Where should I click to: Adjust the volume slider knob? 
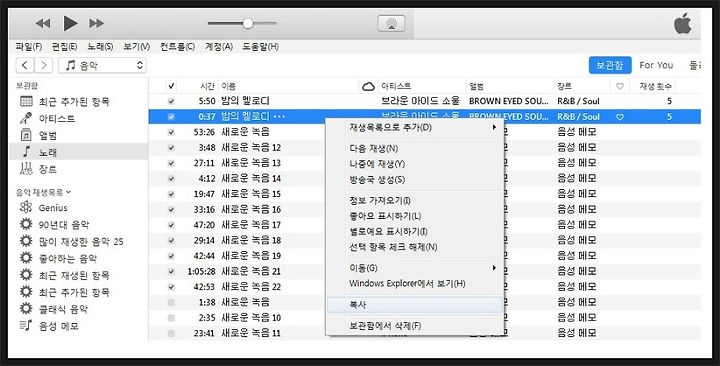248,23
